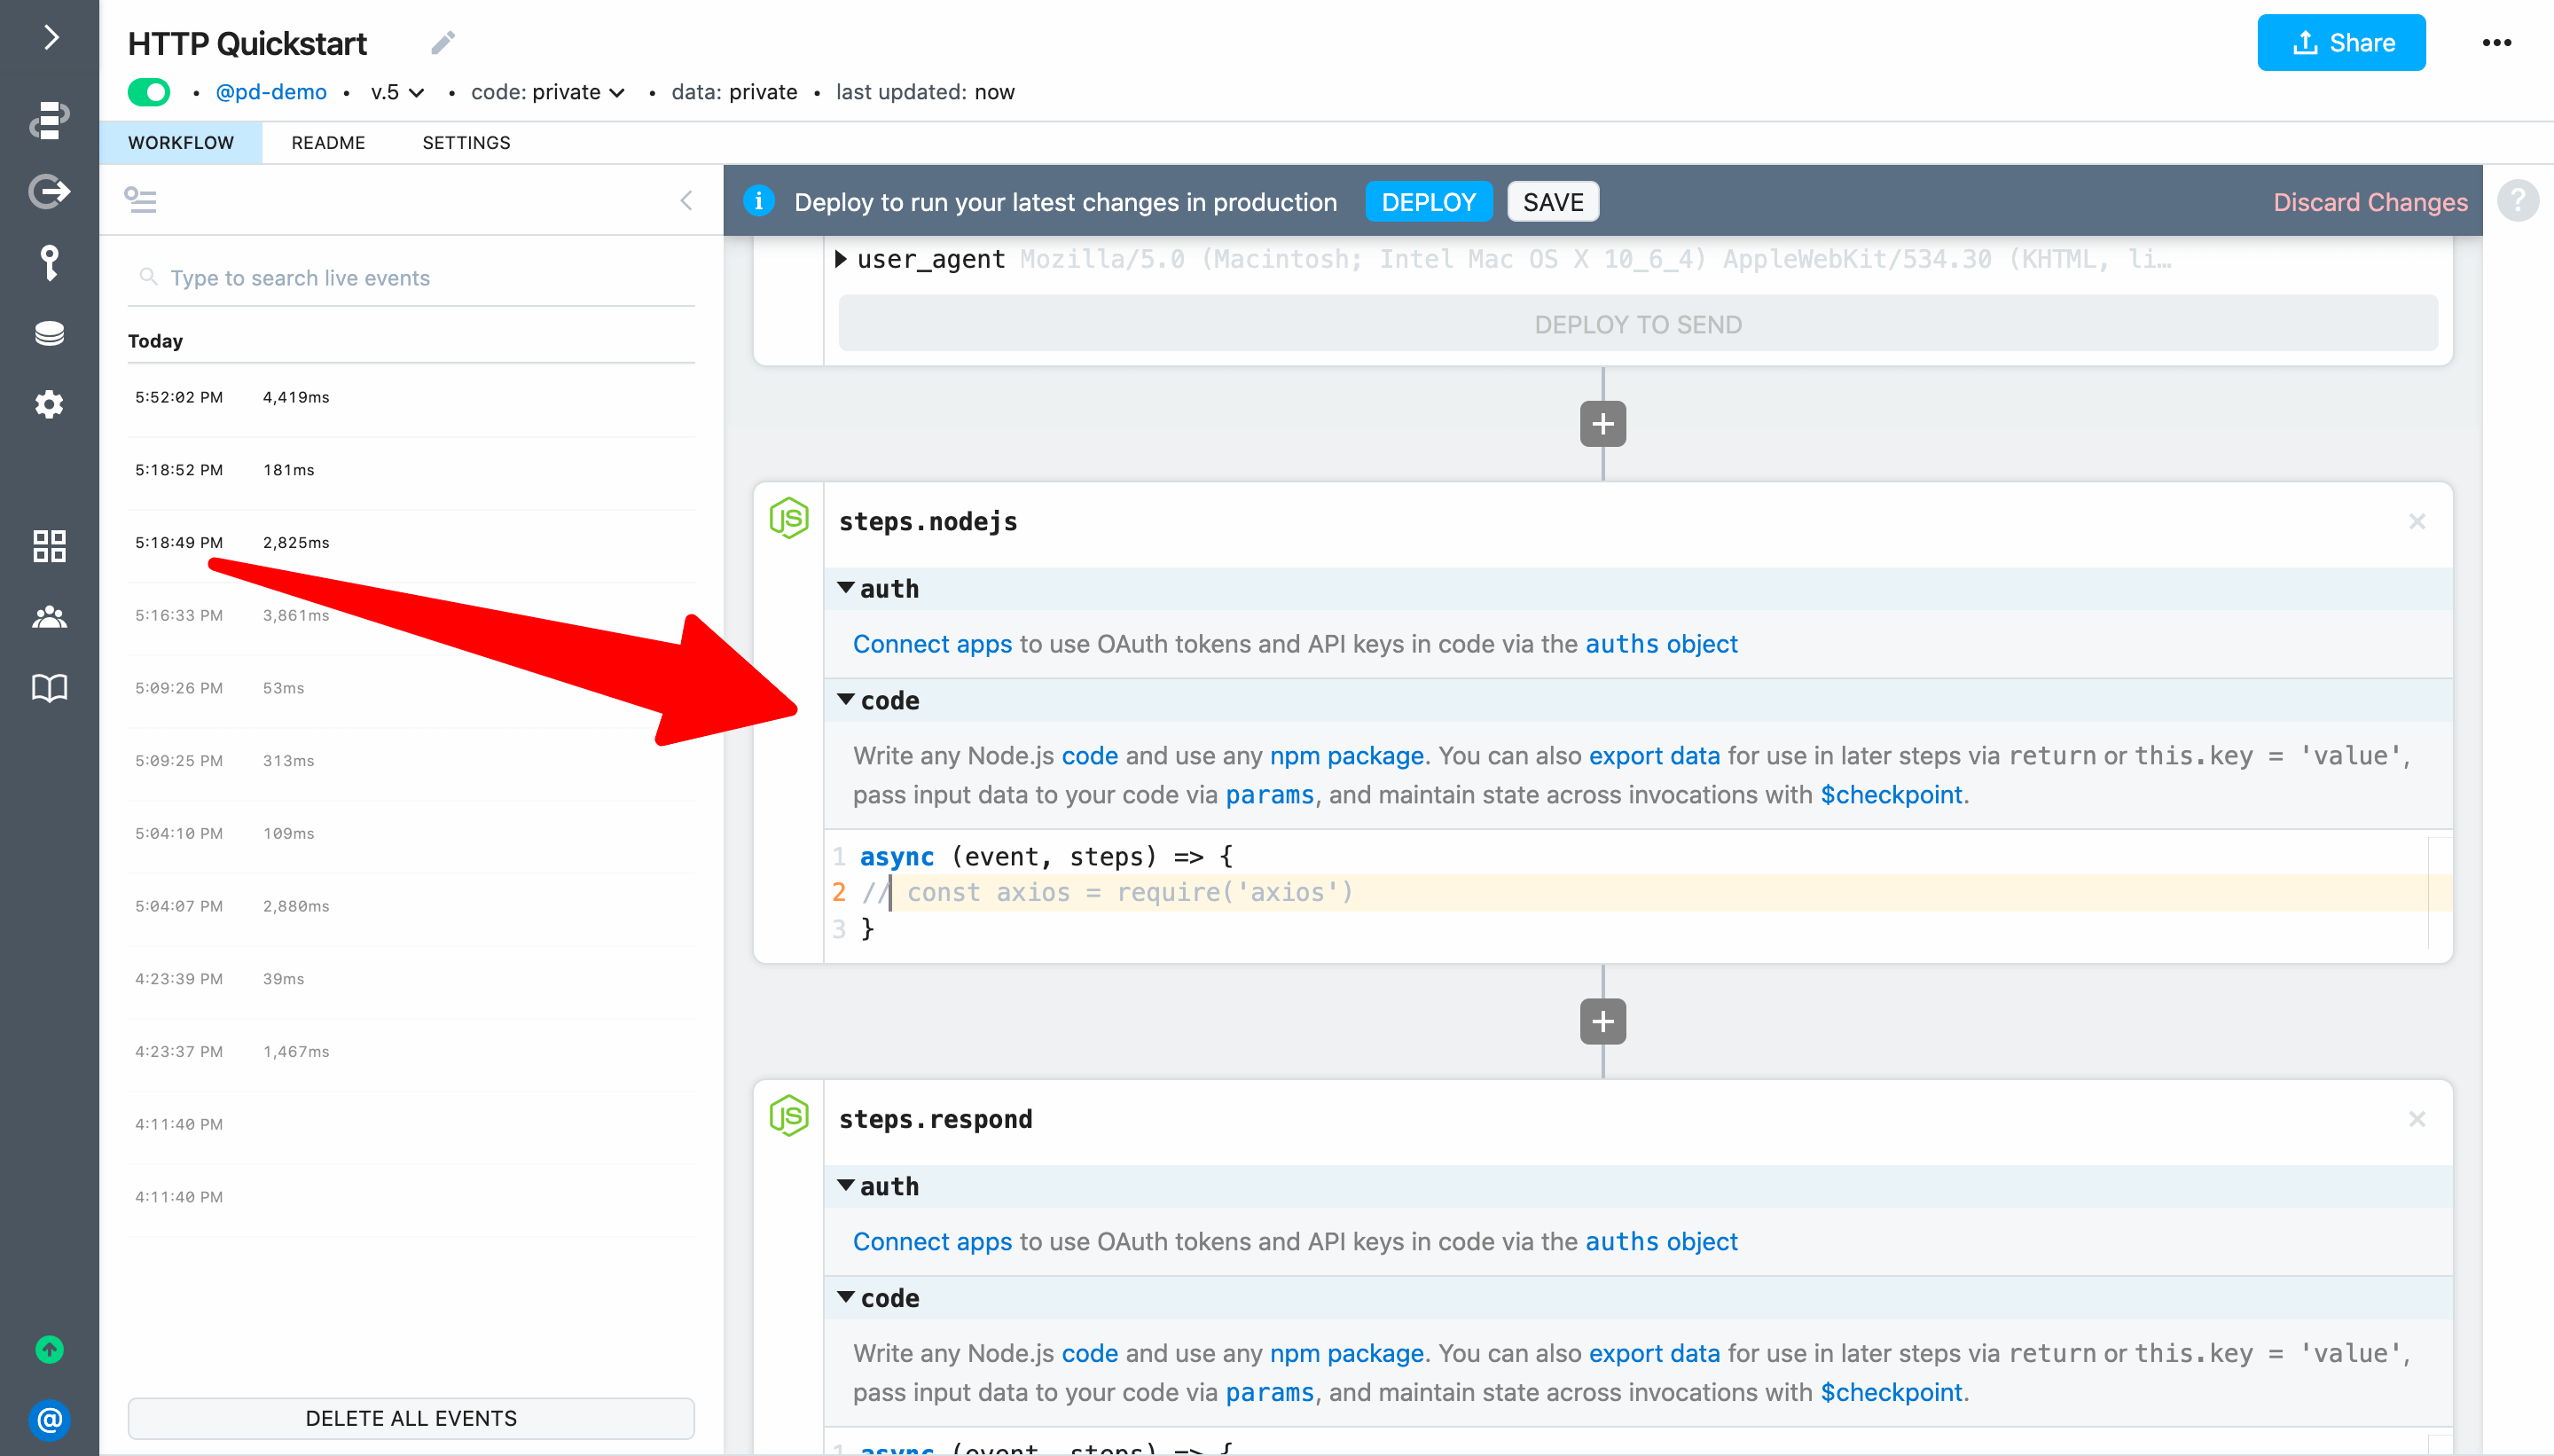This screenshot has width=2554, height=1456.
Task: Switch to the README tab
Action: point(328,142)
